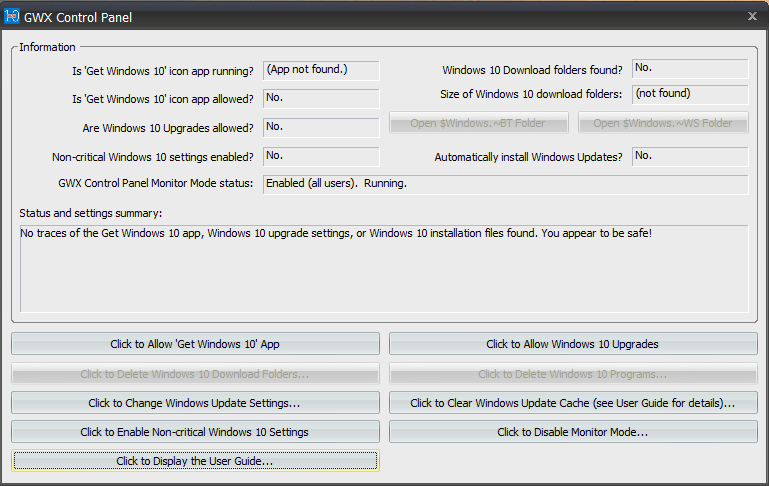
Task: Click the 'Windows 10 Download folders found?' label
Action: coord(532,70)
